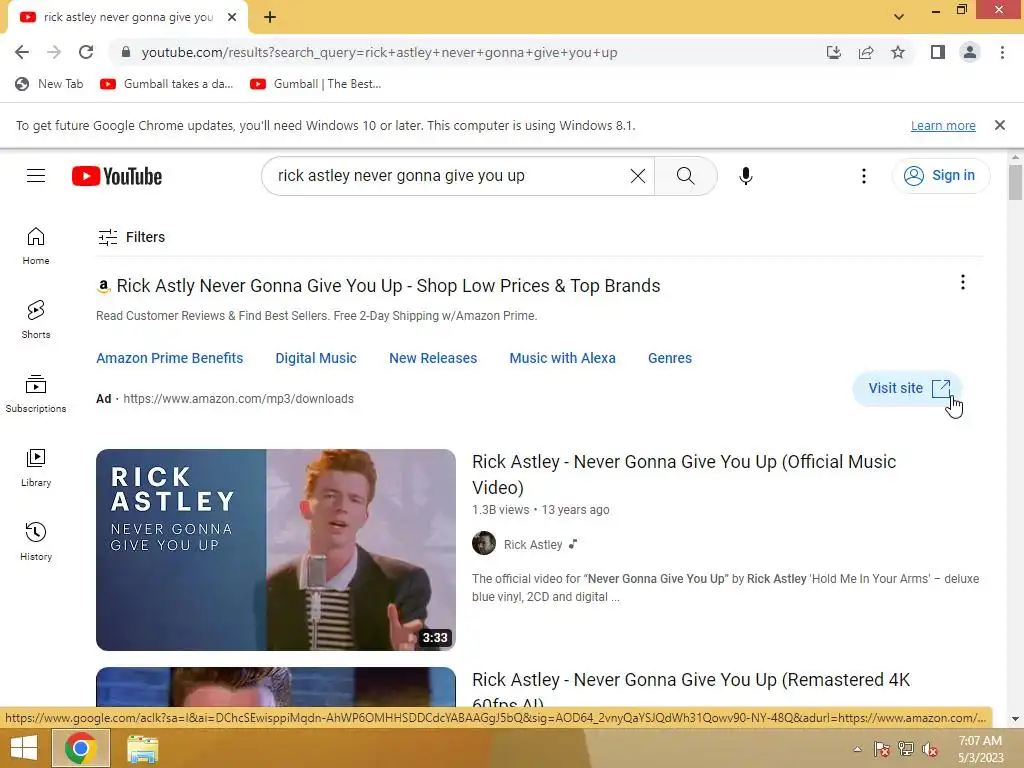
Task: Click the YouTube logo
Action: click(117, 176)
